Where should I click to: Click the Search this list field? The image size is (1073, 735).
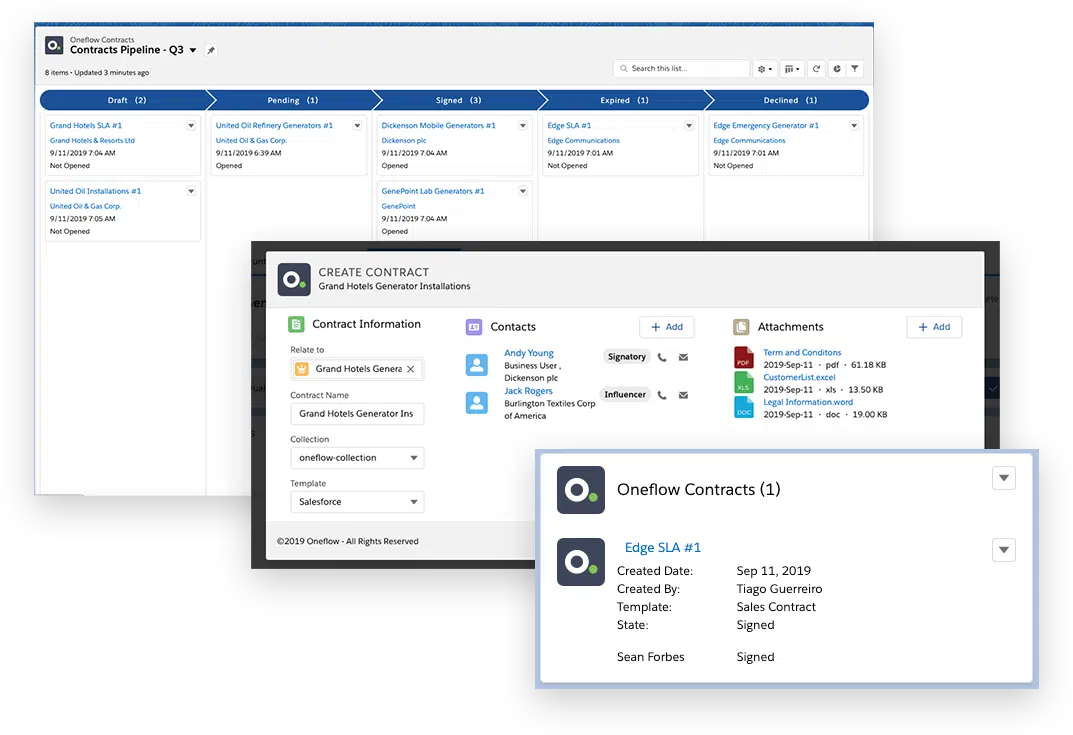tap(682, 68)
